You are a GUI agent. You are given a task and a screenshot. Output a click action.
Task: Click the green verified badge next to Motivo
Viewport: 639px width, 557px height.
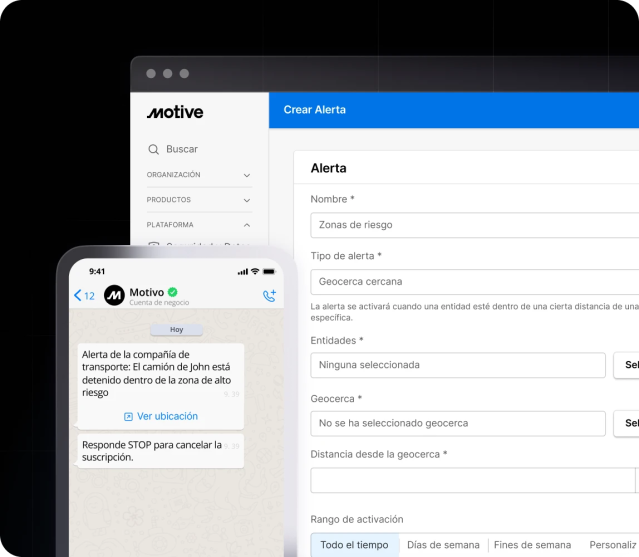(173, 291)
